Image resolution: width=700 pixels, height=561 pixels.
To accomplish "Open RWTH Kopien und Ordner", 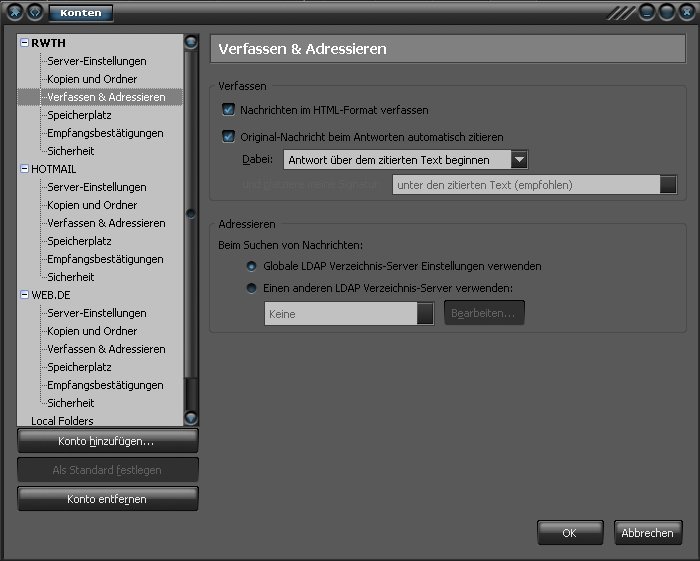I will pos(92,79).
